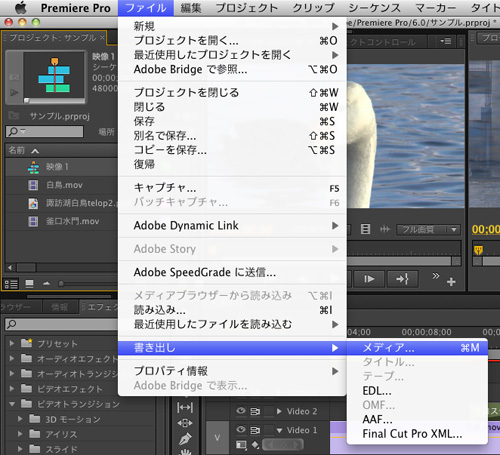
Task: Open the monitor button editor plus
Action: click(x=451, y=282)
